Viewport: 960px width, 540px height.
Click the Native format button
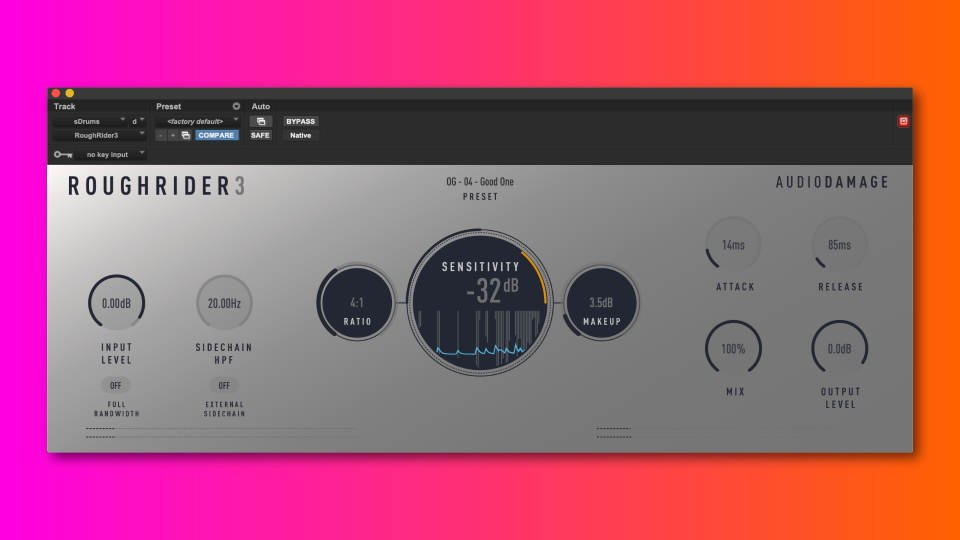click(x=301, y=135)
